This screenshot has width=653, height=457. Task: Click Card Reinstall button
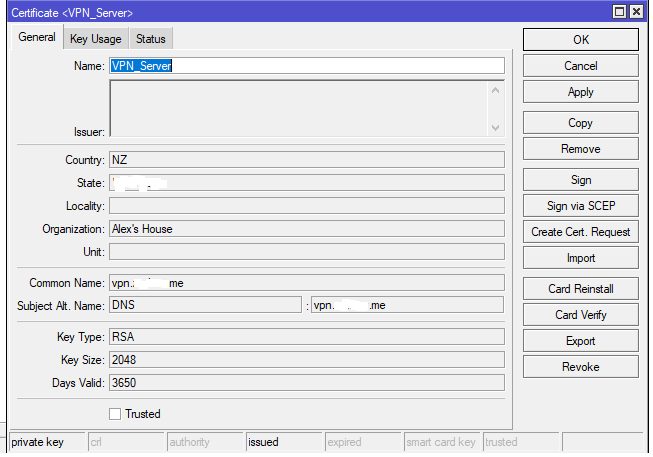click(x=581, y=289)
